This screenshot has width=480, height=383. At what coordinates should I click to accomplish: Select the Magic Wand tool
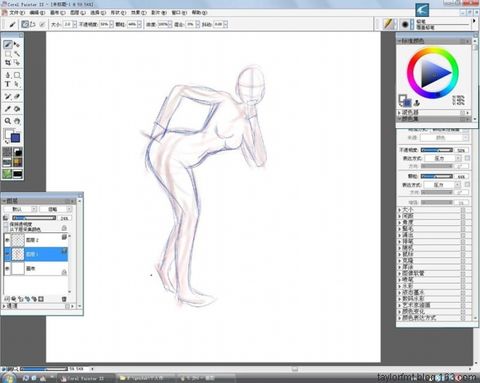point(17,54)
